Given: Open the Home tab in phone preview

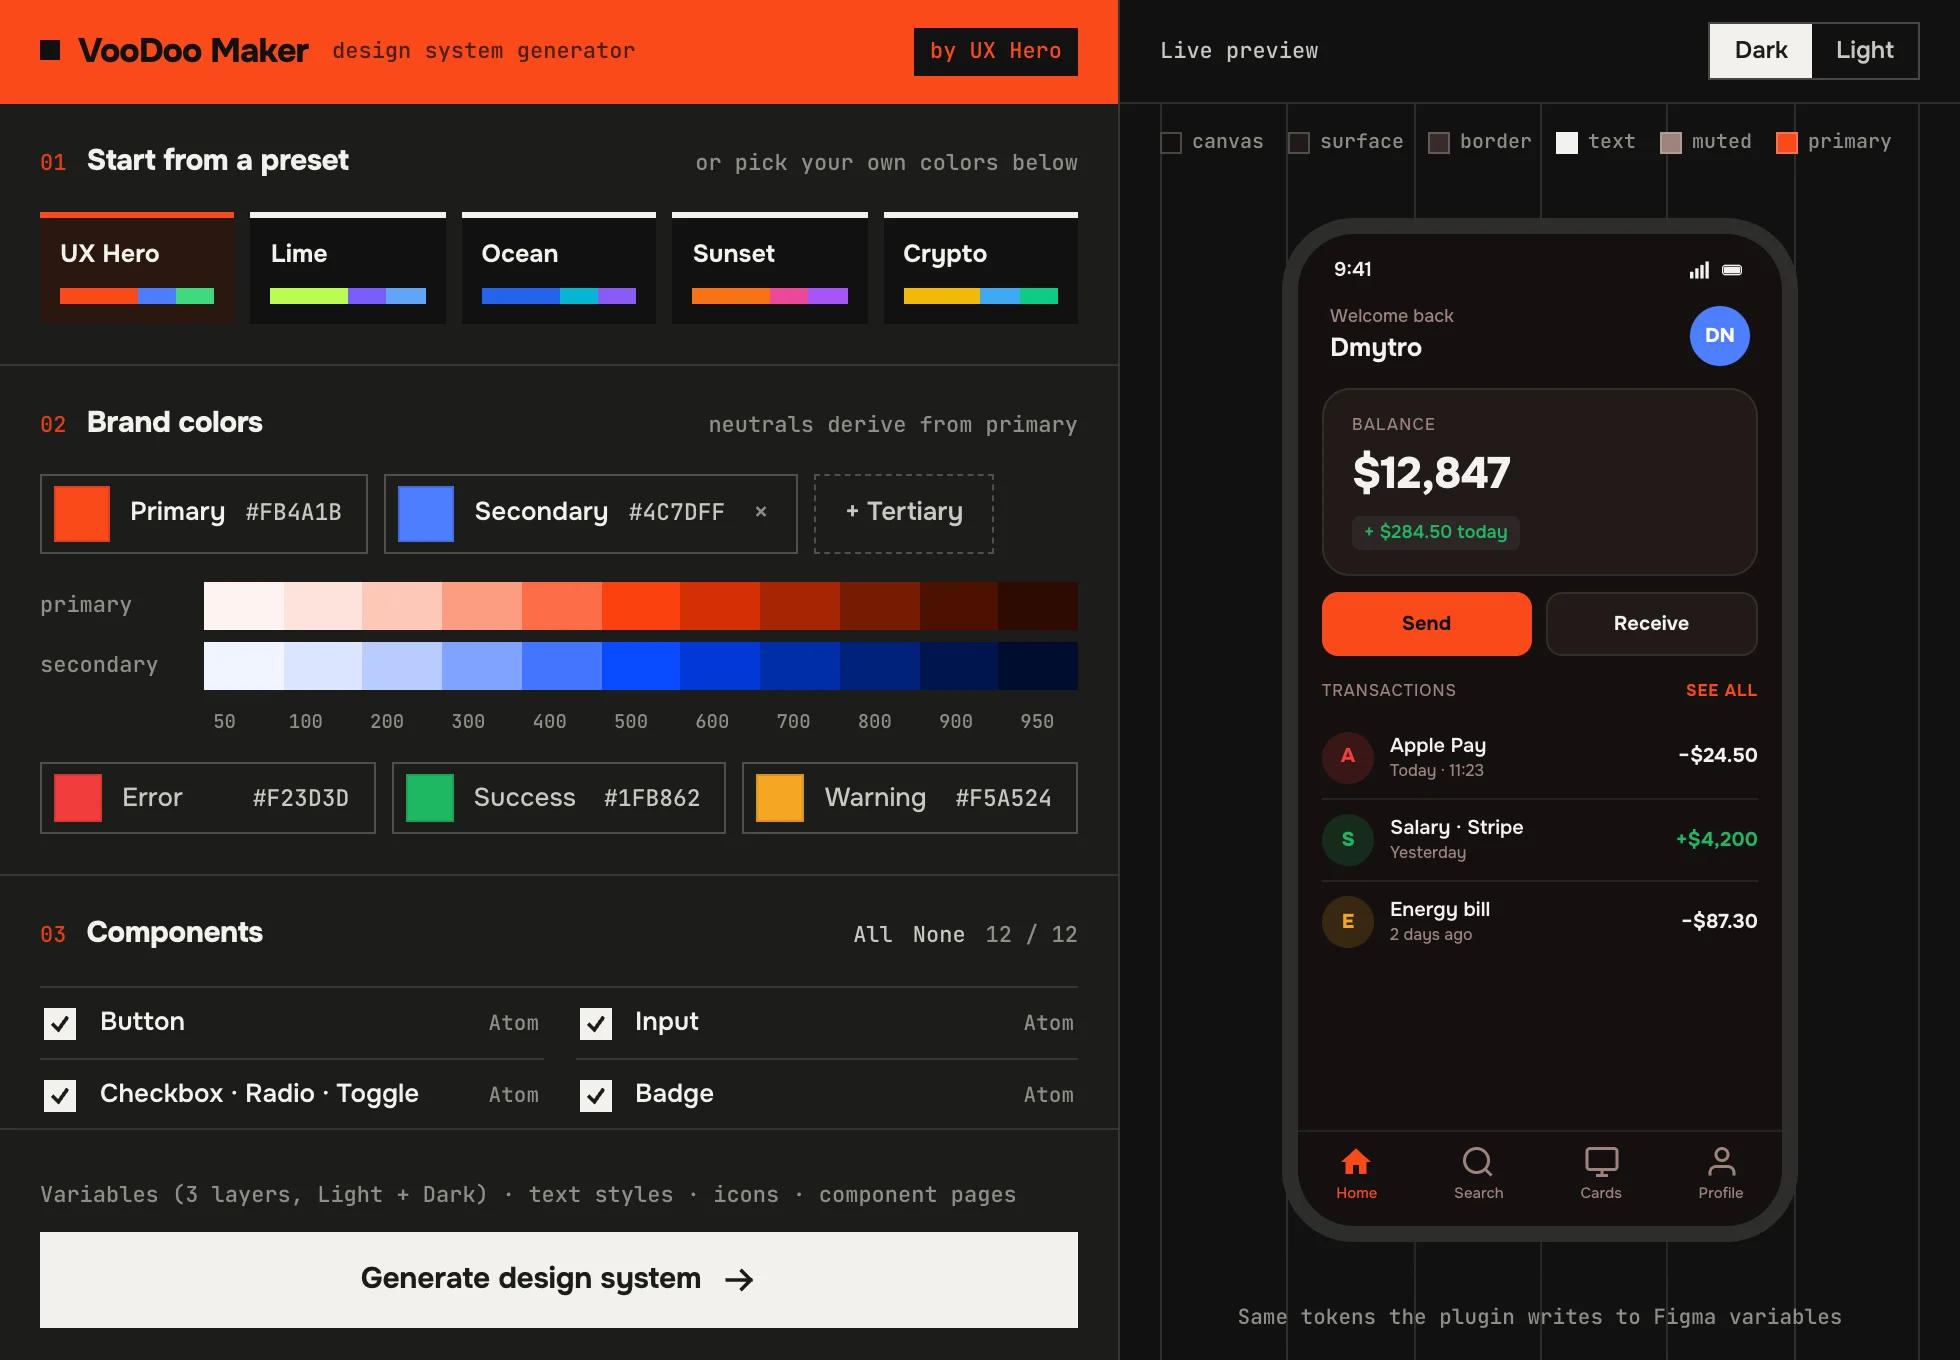Looking at the screenshot, I should pos(1356,1173).
